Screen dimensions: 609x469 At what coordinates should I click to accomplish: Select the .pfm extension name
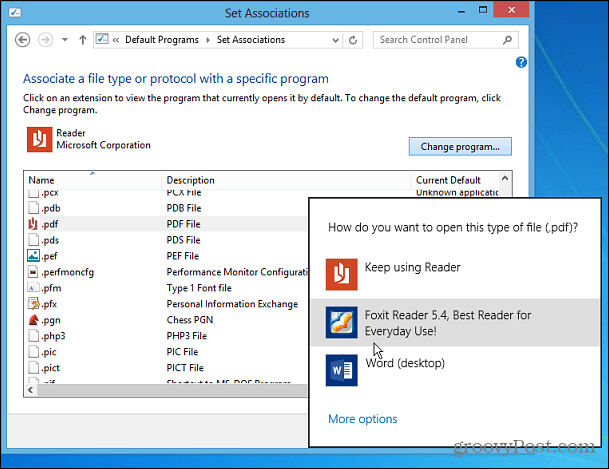(x=51, y=288)
